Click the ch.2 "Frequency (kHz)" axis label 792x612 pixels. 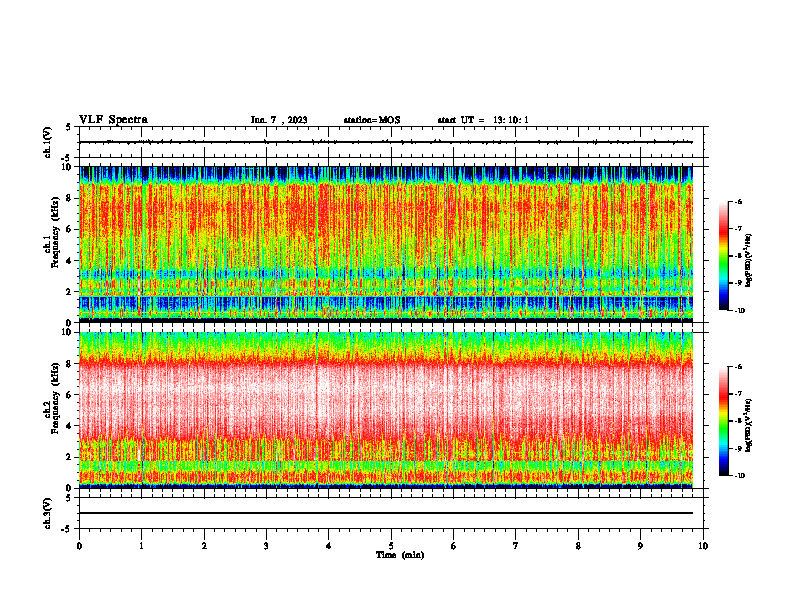(56, 398)
